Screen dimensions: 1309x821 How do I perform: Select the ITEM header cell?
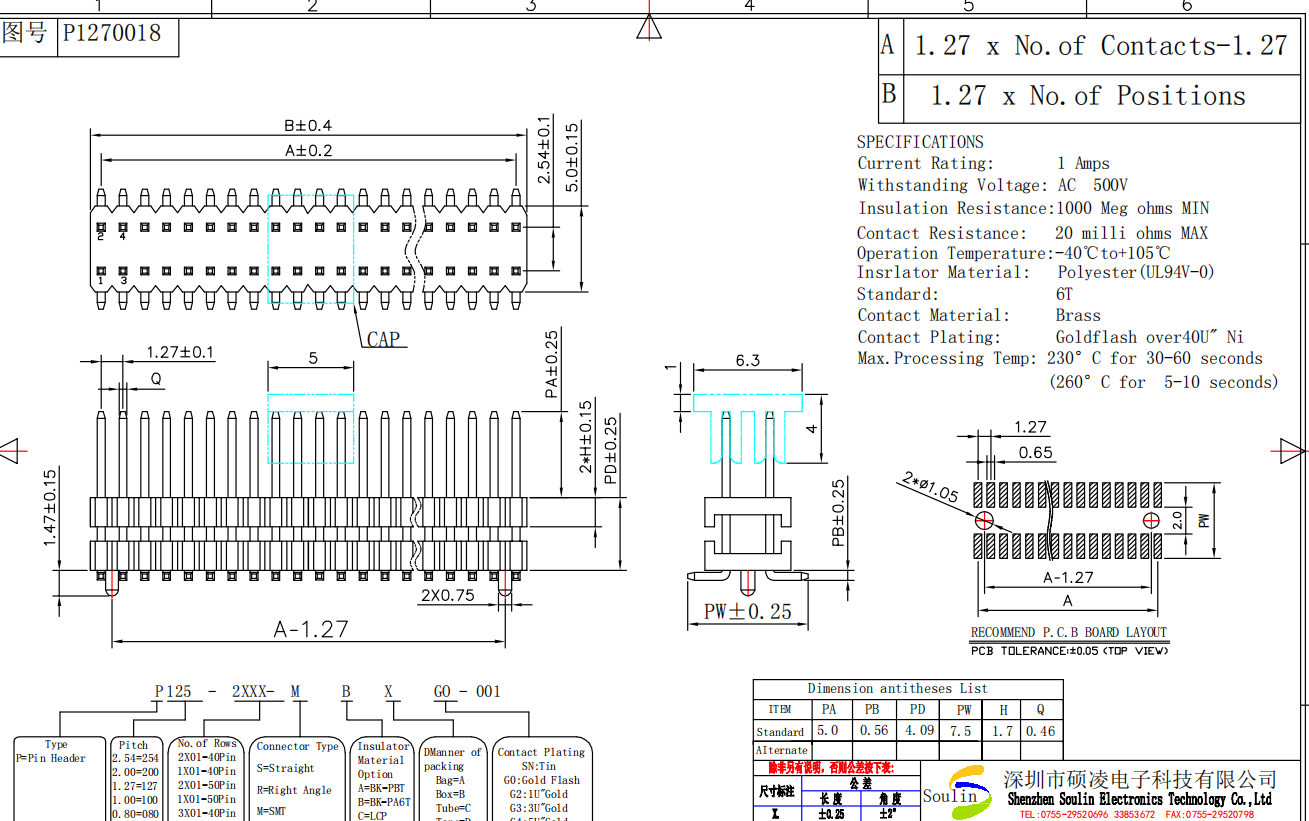tap(780, 710)
